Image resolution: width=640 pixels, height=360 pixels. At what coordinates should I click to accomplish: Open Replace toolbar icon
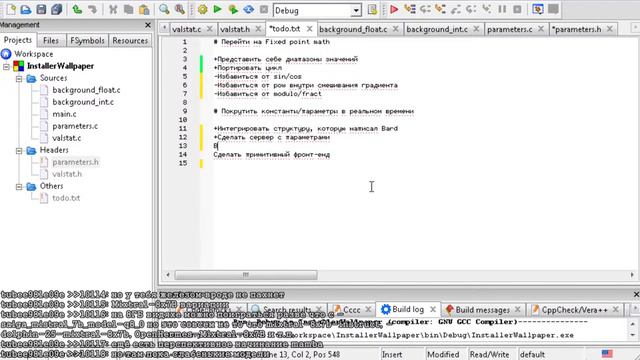180,9
